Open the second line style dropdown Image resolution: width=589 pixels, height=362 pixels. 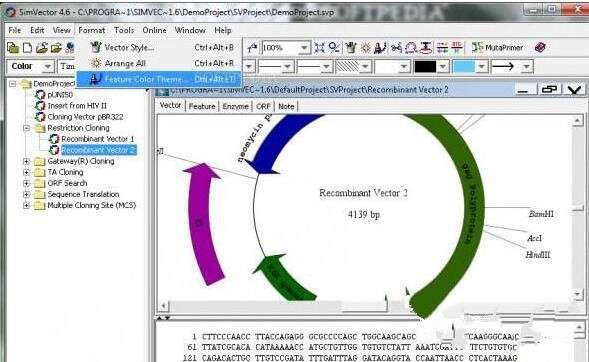click(x=326, y=67)
